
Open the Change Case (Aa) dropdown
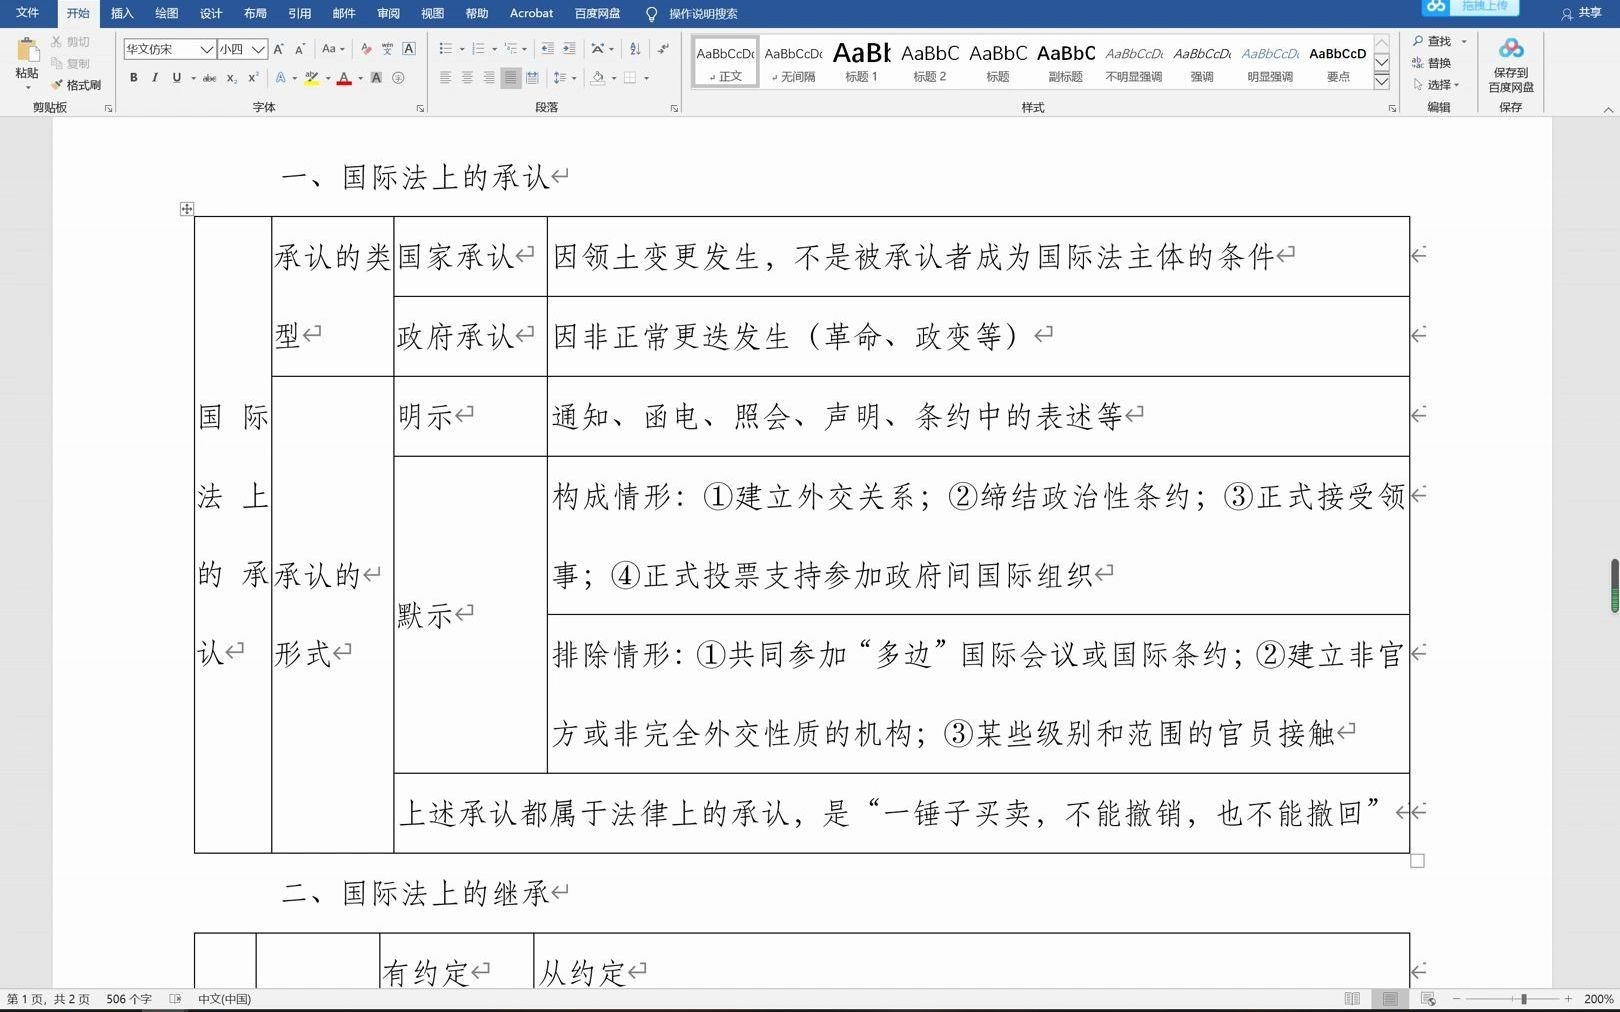[332, 49]
